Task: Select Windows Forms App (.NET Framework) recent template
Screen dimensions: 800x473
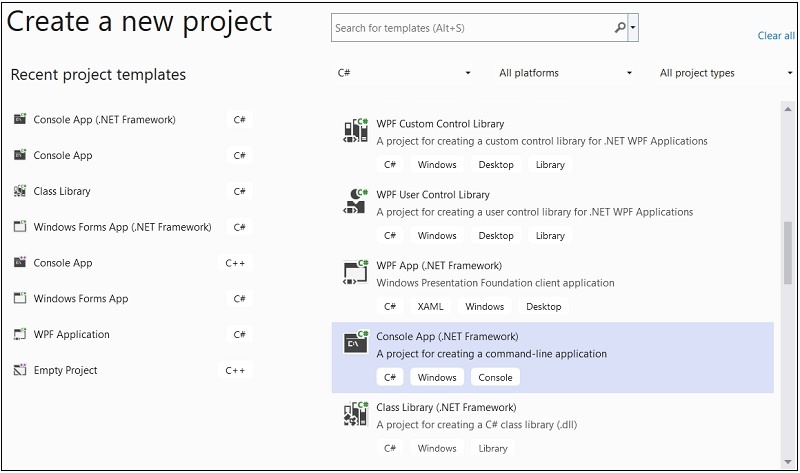Action: tap(122, 227)
